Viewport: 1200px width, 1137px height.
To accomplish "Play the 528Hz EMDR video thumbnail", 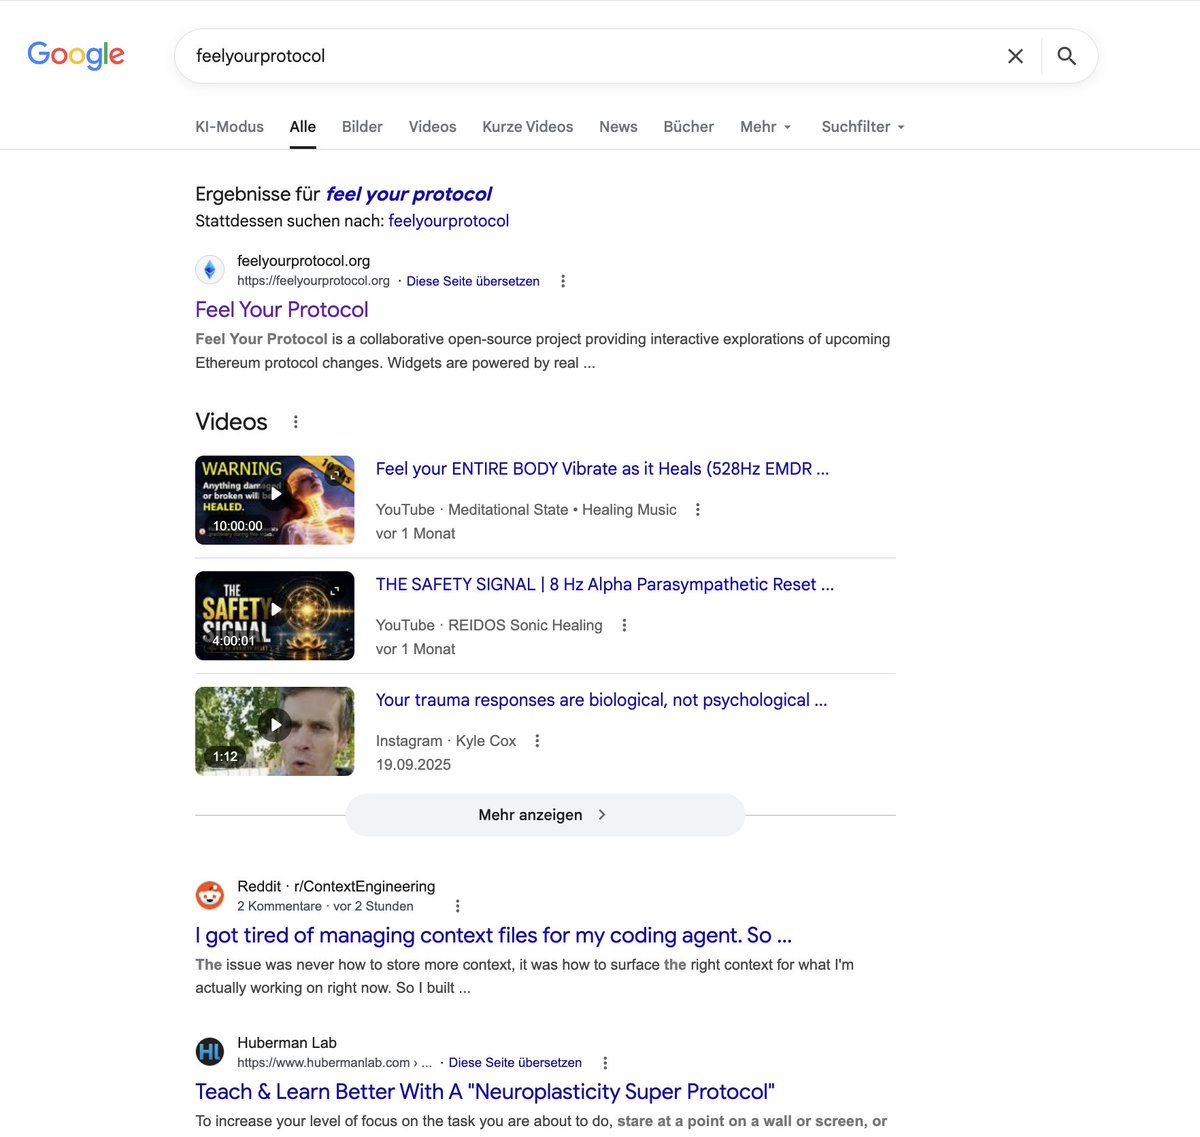I will click(x=275, y=500).
